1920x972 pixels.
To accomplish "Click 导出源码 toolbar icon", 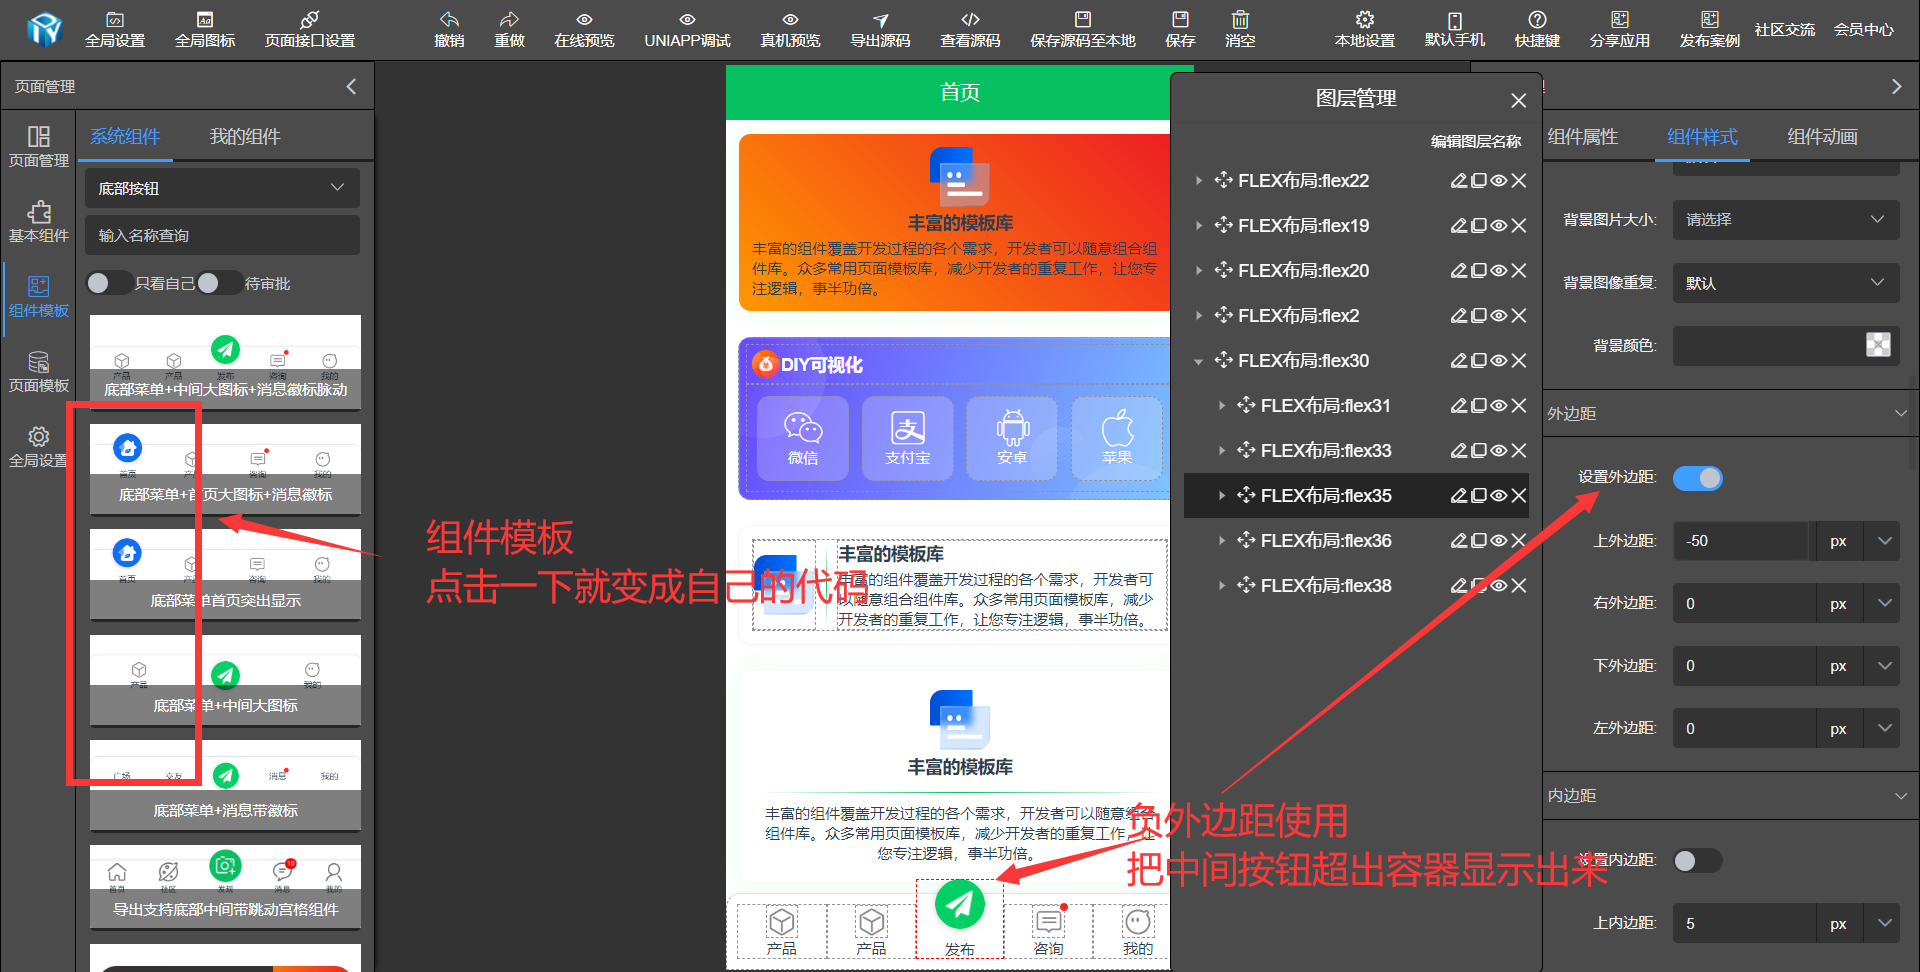I will click(x=880, y=30).
